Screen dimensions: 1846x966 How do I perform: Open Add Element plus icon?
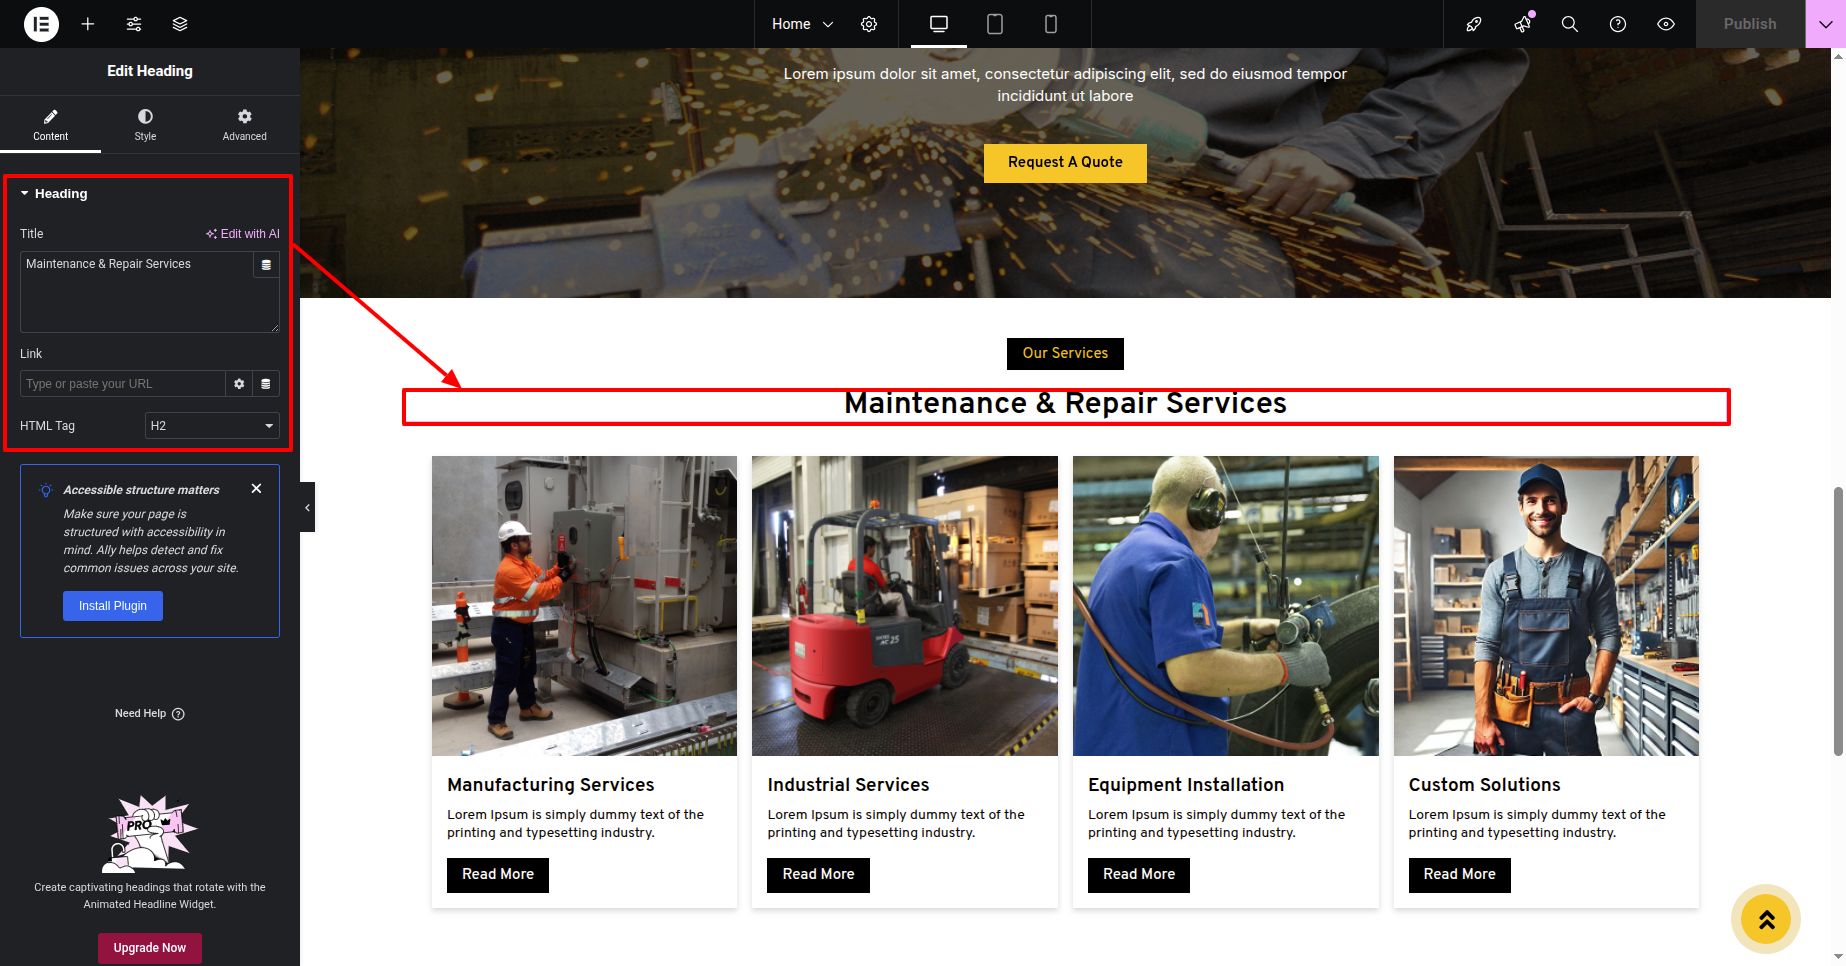click(x=88, y=24)
